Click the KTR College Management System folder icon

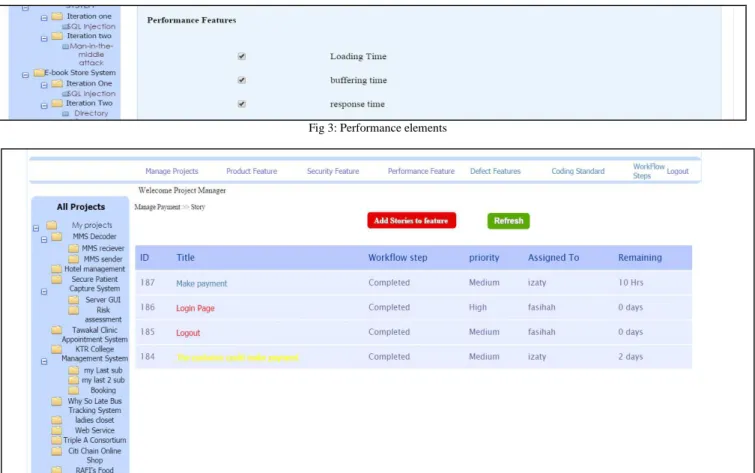point(57,349)
